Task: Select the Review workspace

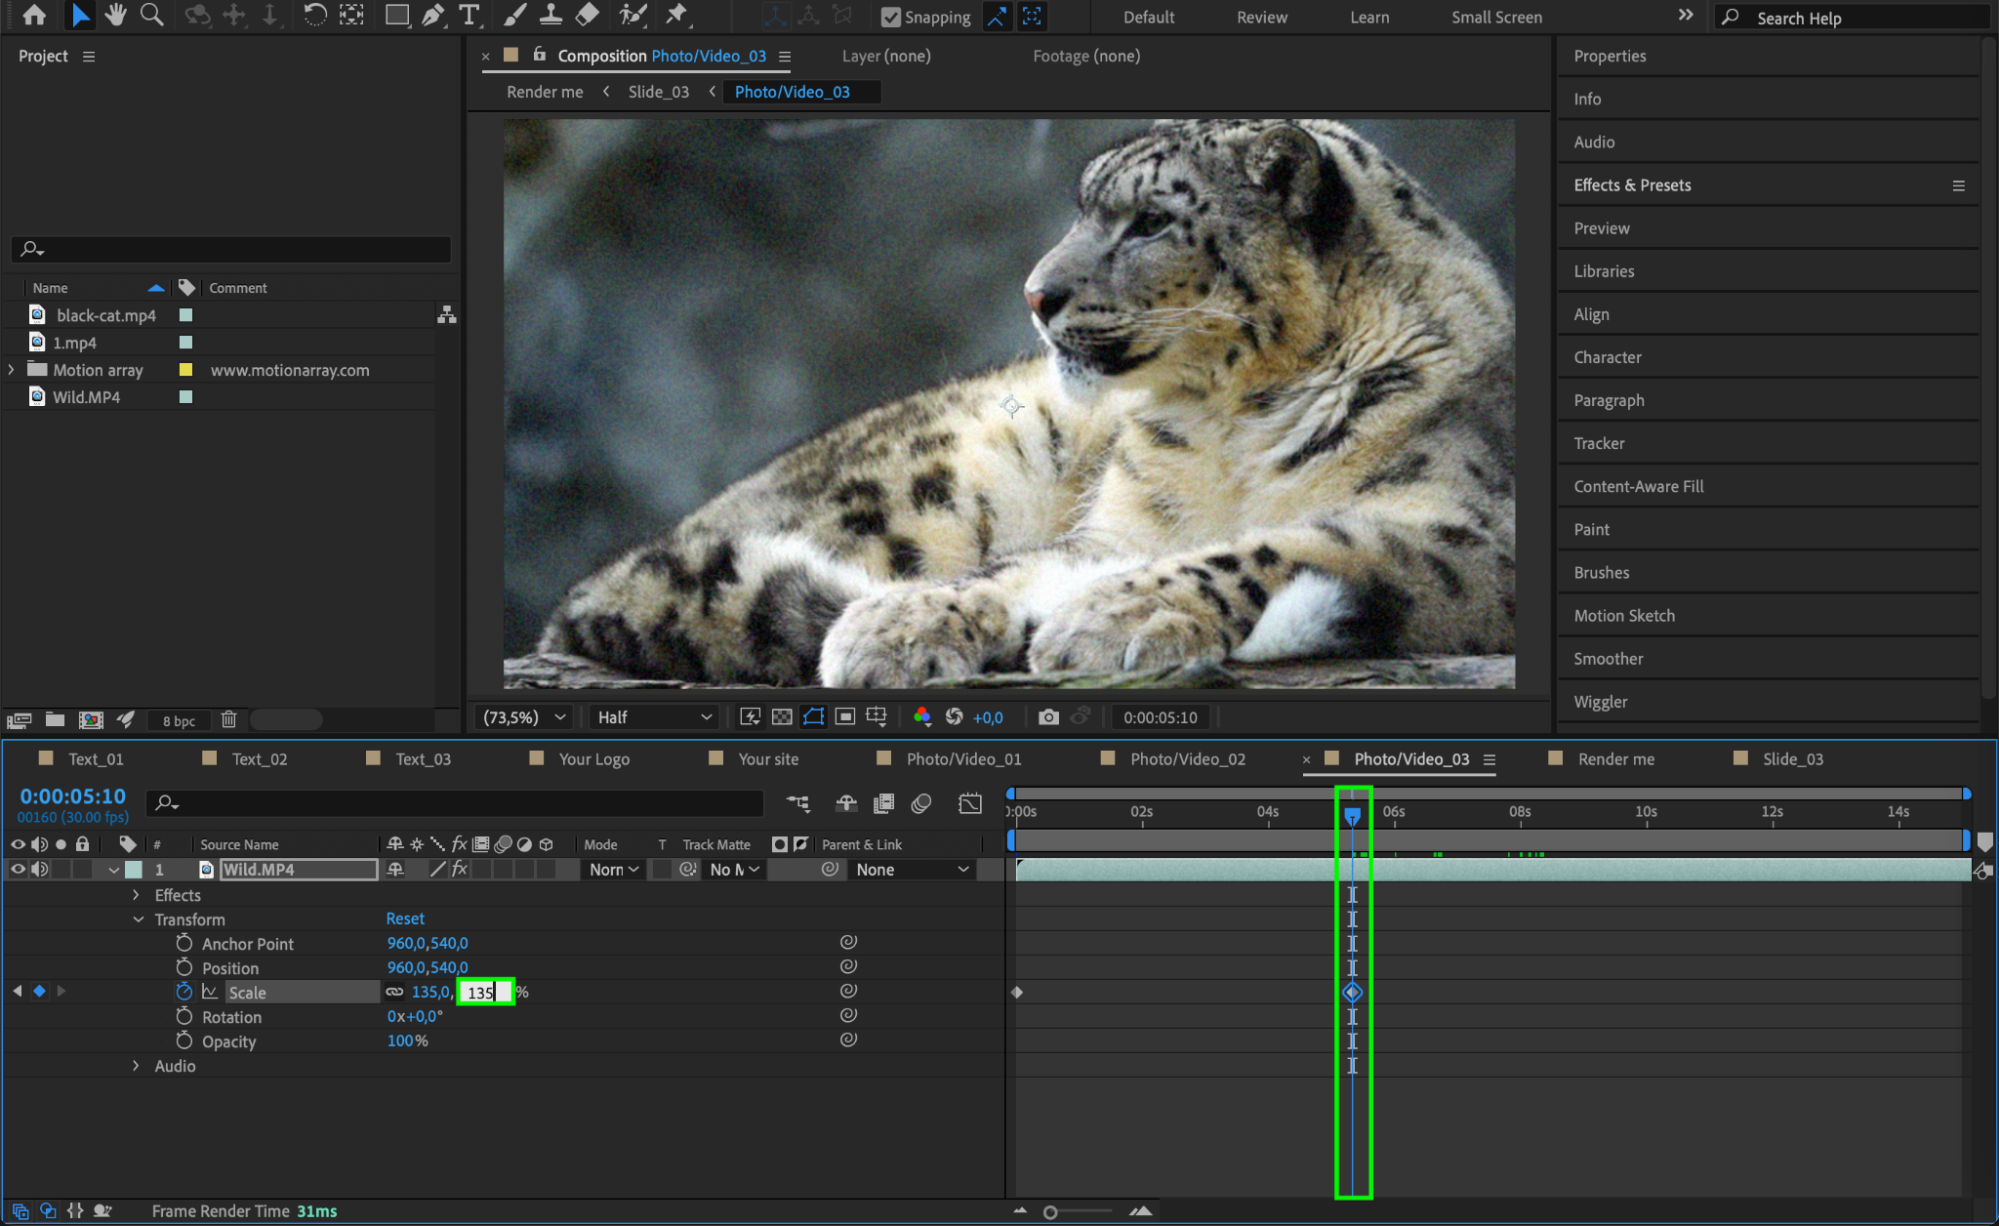Action: (1261, 17)
